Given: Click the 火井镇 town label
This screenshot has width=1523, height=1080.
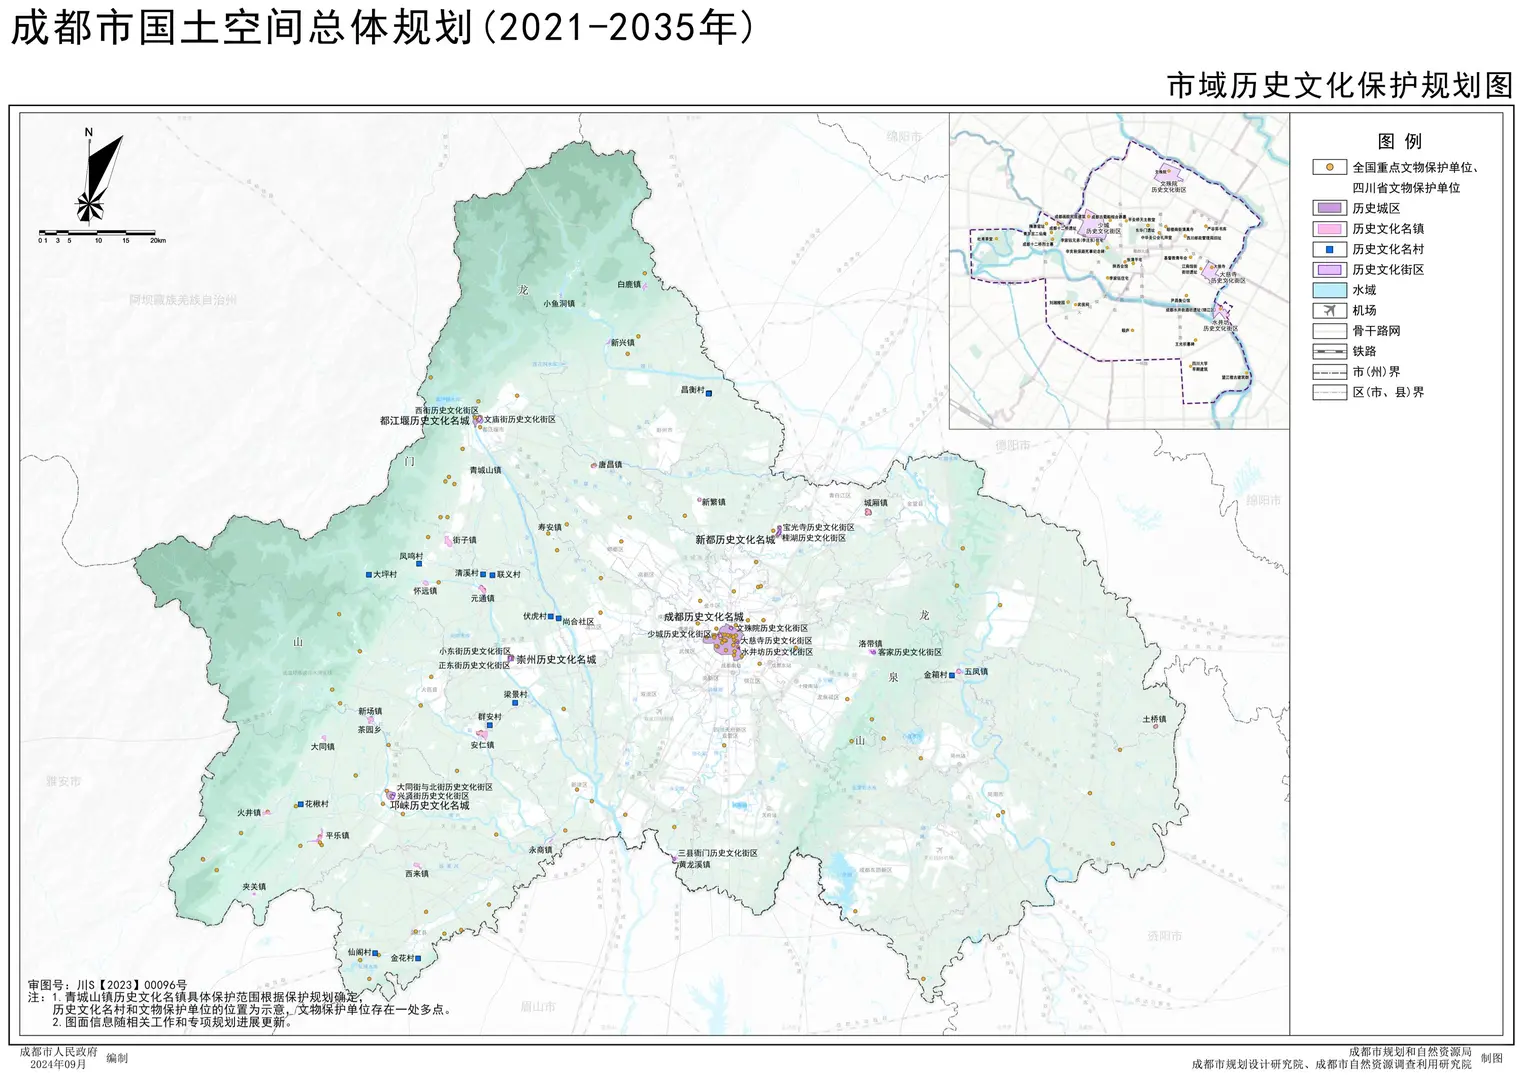Looking at the screenshot, I should point(249,813).
